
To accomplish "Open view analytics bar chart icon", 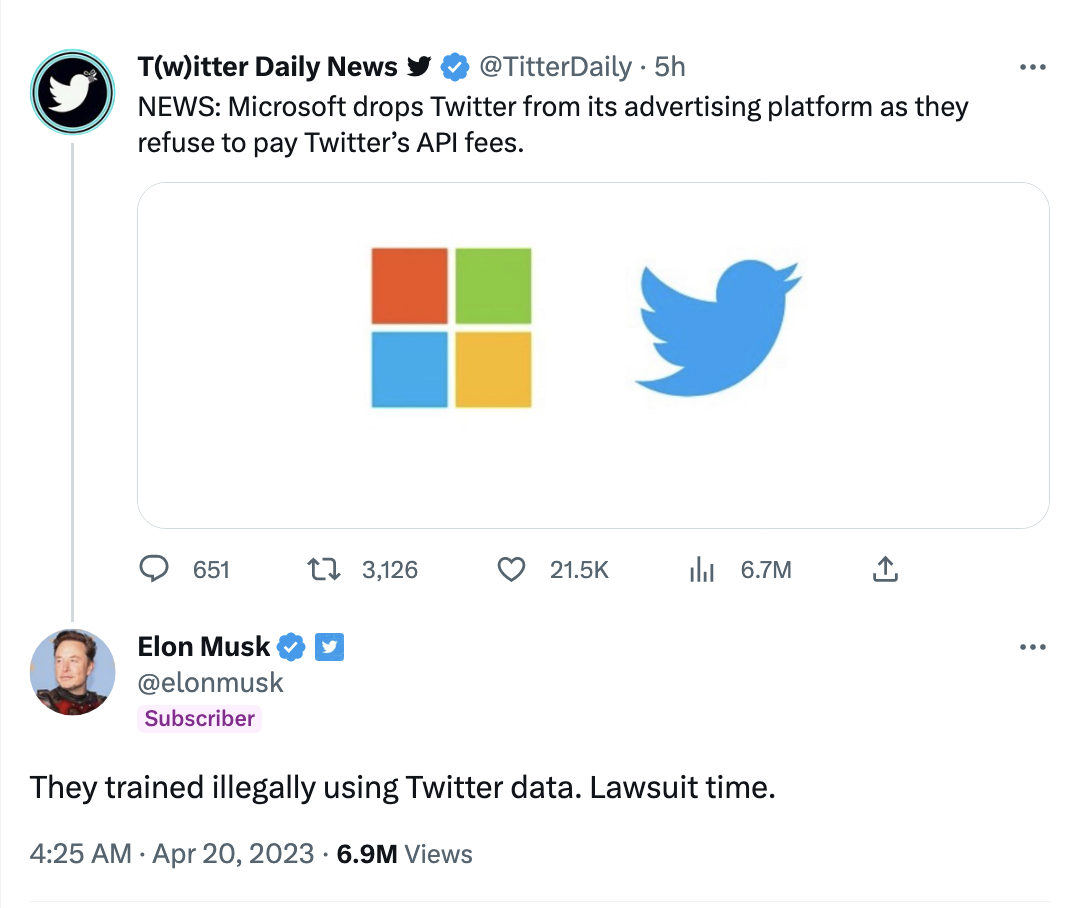I will pos(702,570).
